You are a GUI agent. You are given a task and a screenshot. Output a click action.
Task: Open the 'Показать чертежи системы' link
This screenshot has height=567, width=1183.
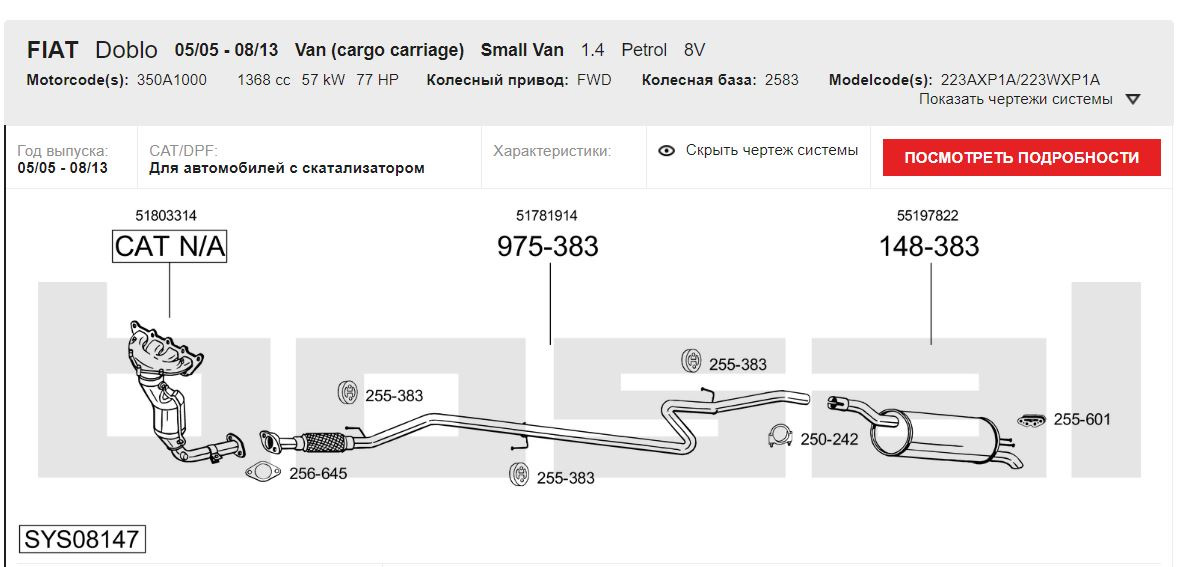[1015, 99]
